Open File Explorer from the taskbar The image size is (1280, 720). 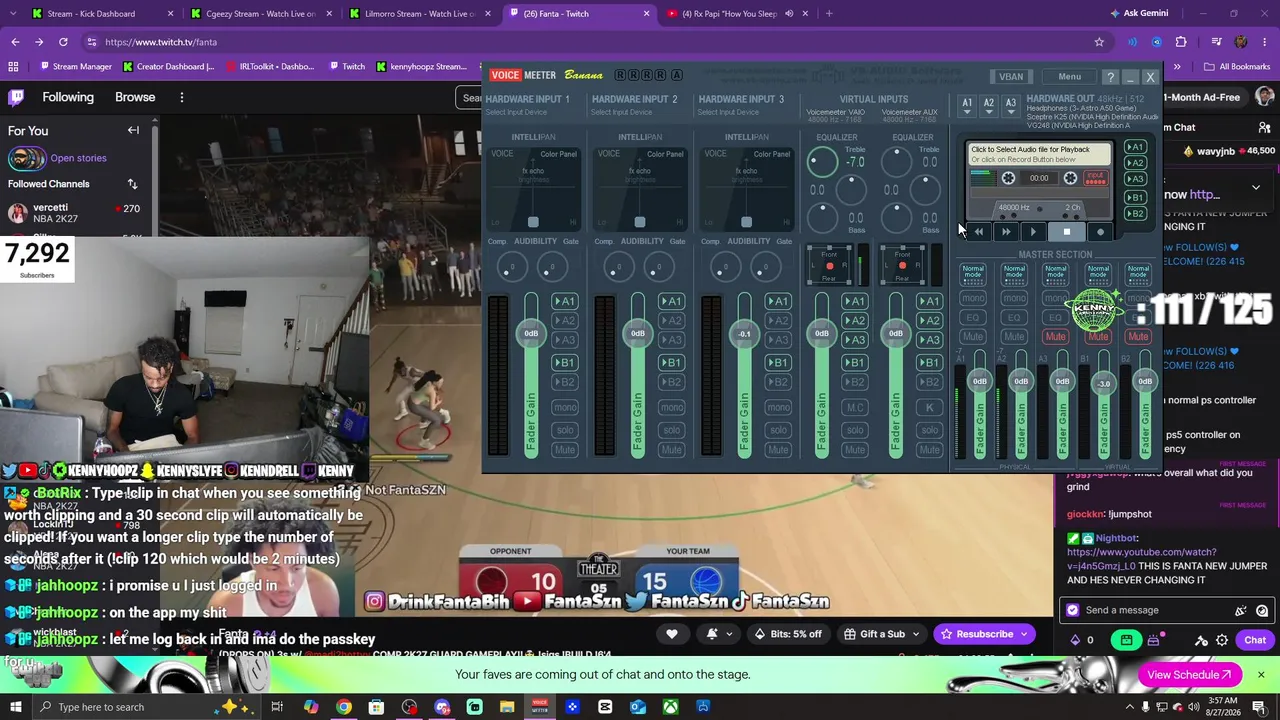[507, 707]
